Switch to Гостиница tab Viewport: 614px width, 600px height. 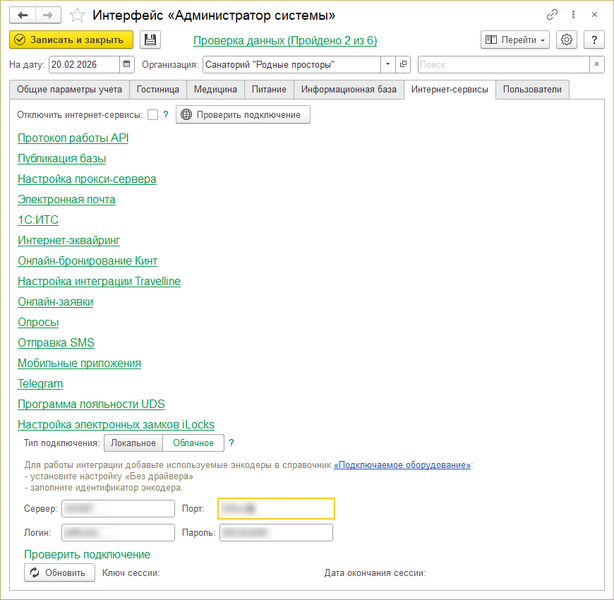[158, 90]
